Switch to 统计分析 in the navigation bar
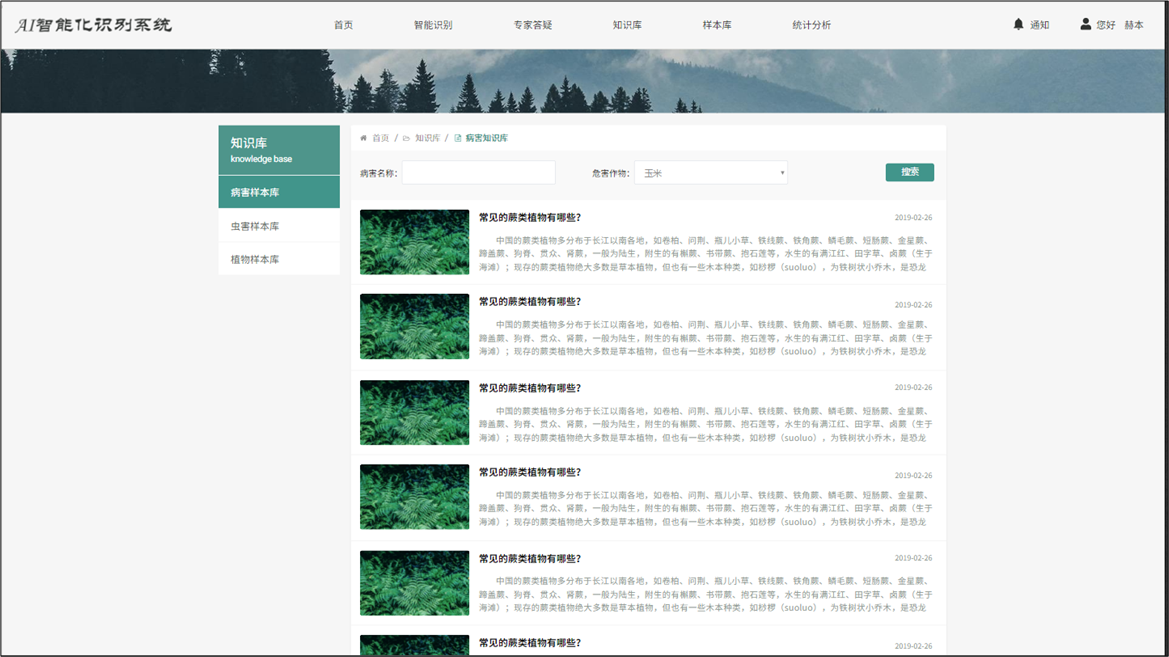1169x657 pixels. click(x=811, y=25)
